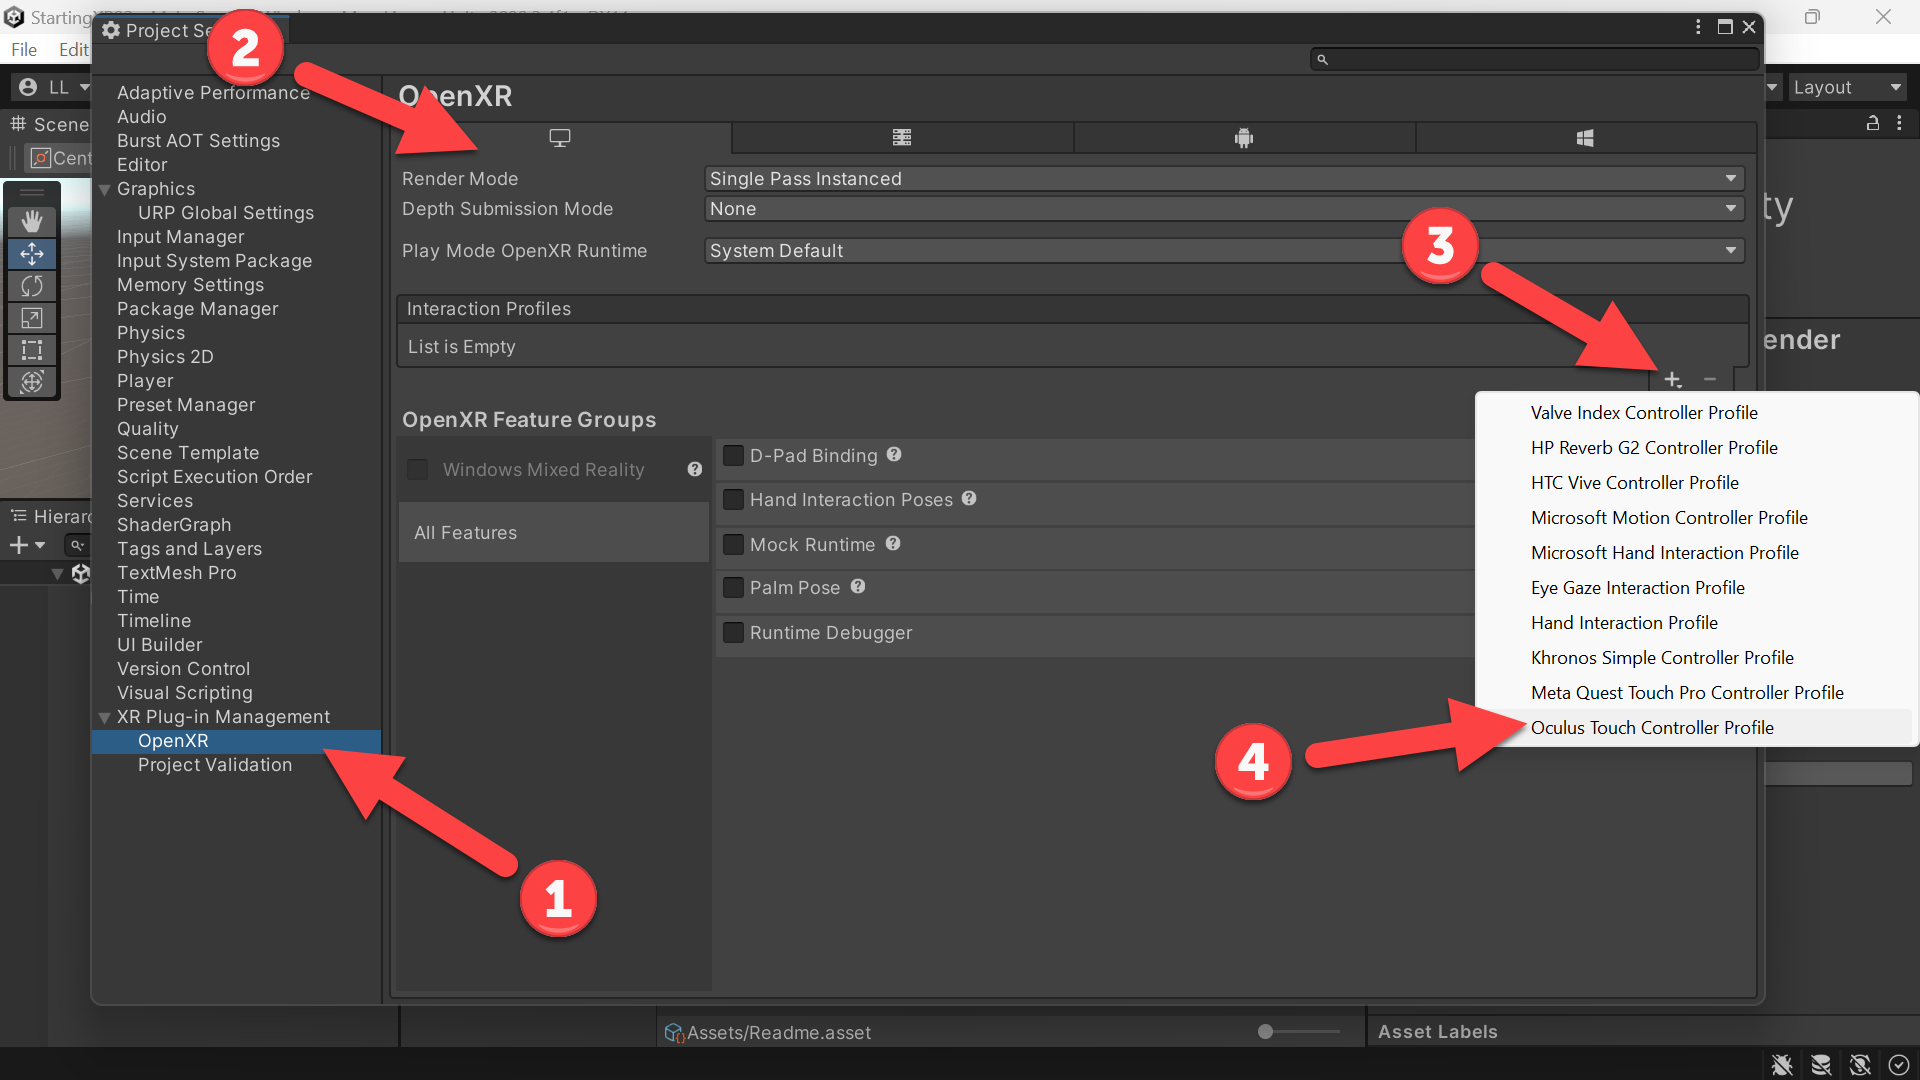The width and height of the screenshot is (1920, 1080).
Task: Enable the Runtime Debugger checkbox
Action: (x=733, y=633)
